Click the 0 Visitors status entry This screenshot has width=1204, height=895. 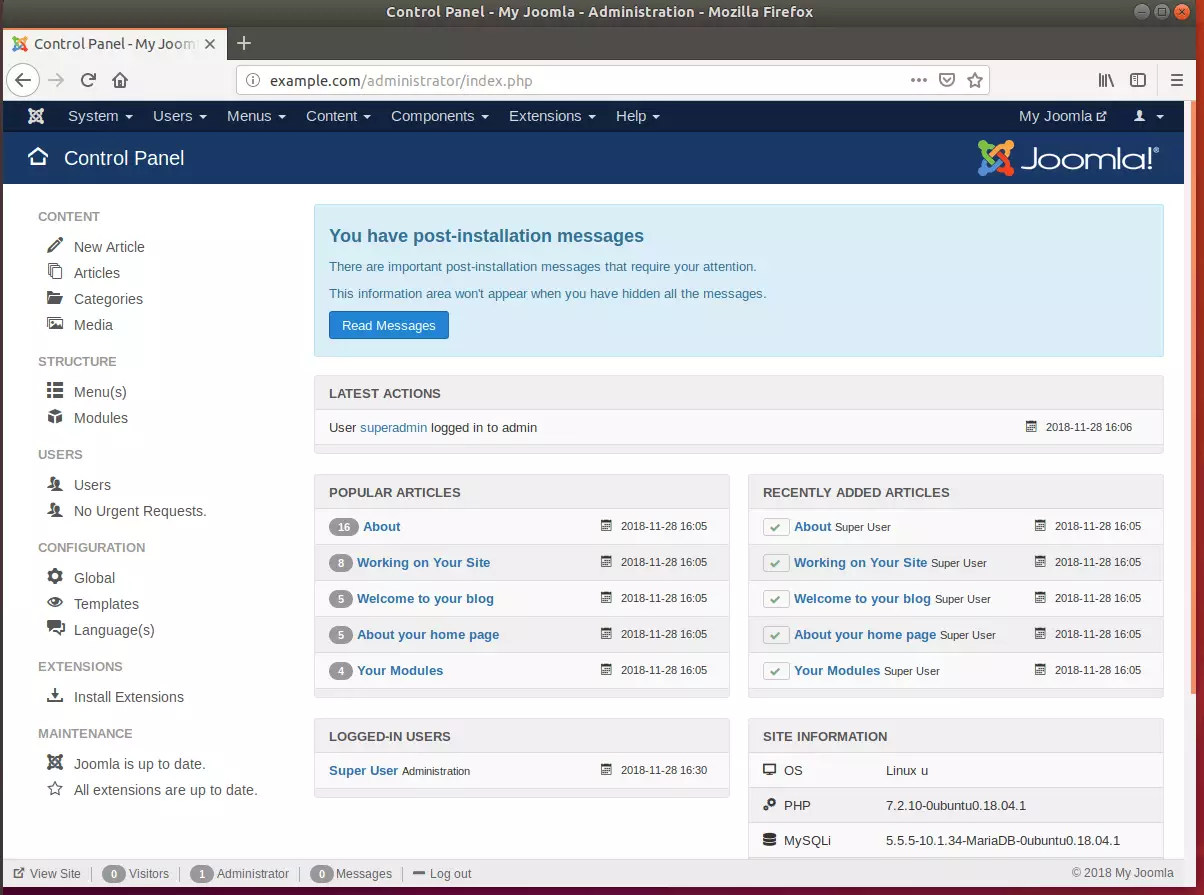tap(135, 873)
